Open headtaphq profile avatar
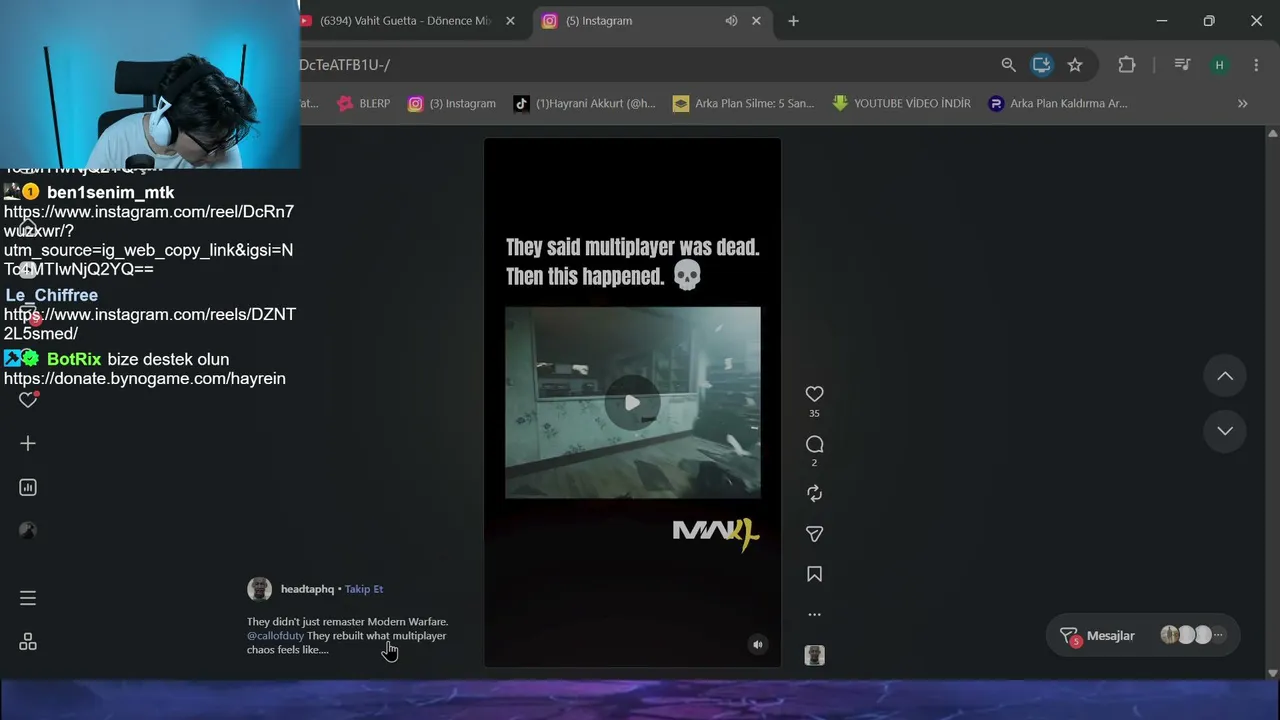 pos(259,589)
